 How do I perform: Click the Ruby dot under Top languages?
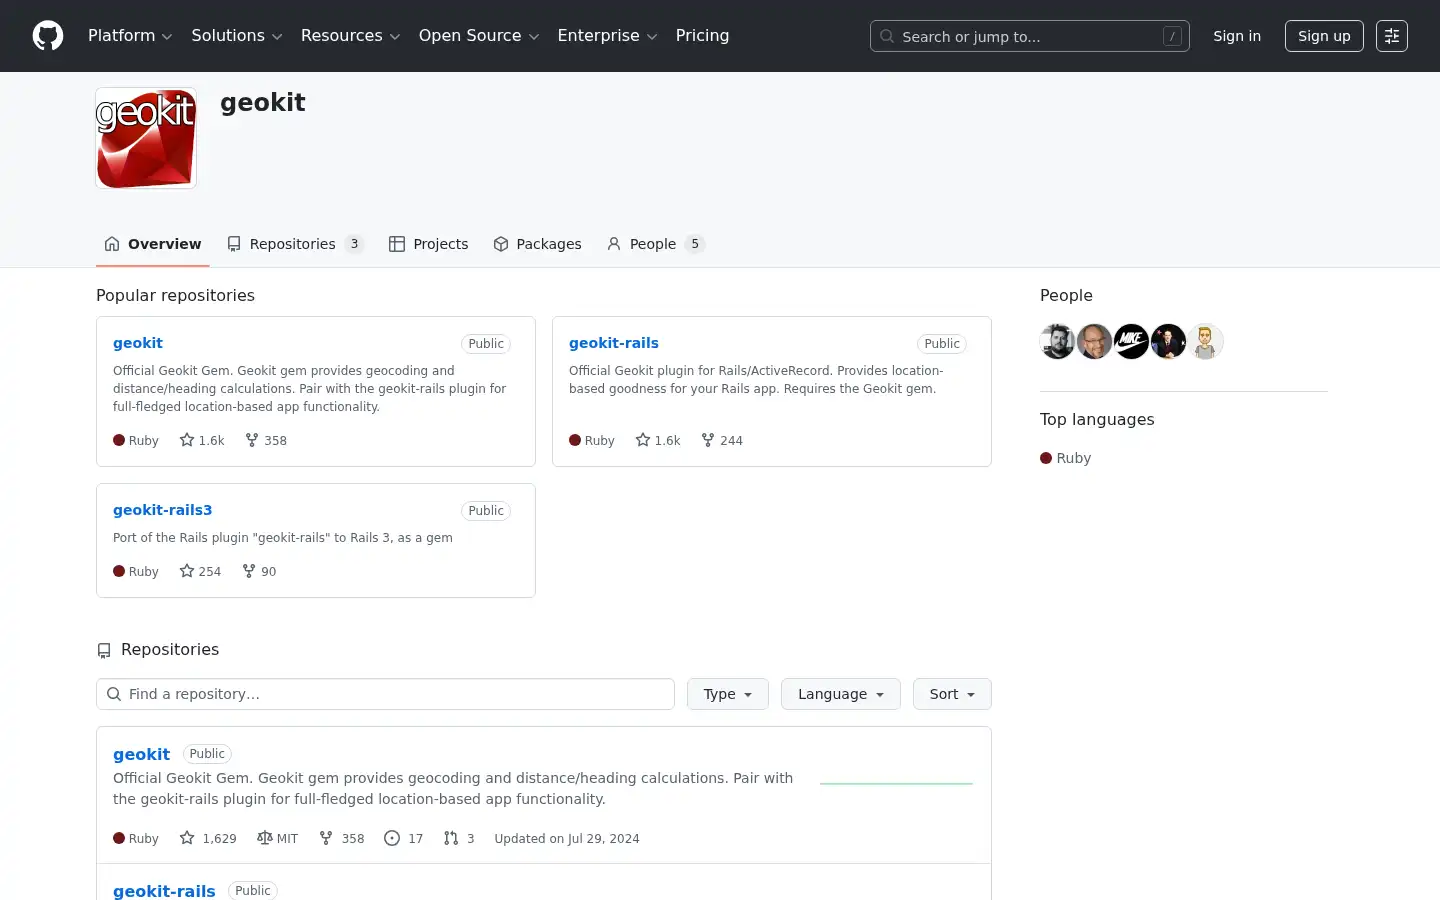click(1046, 458)
